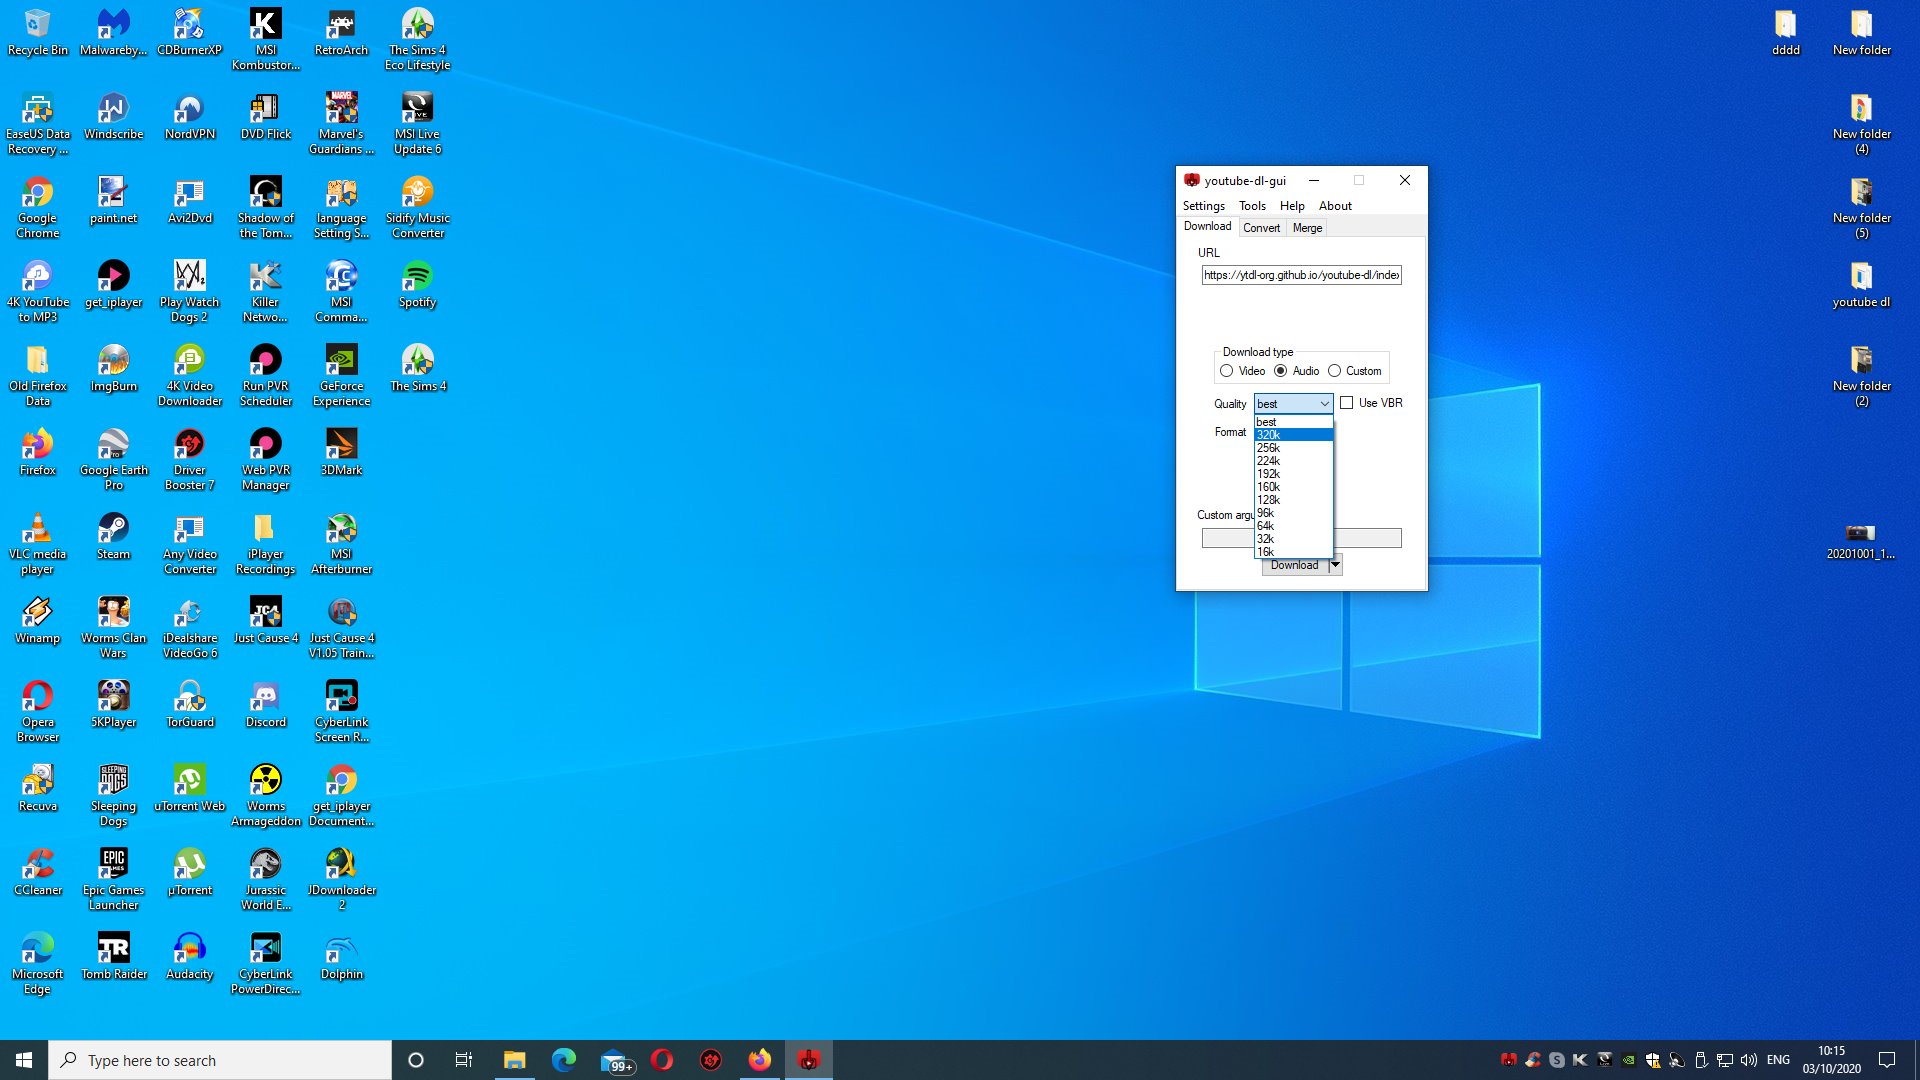Choose 192k quality option
Viewport: 1920px width, 1080px height.
tap(1293, 474)
